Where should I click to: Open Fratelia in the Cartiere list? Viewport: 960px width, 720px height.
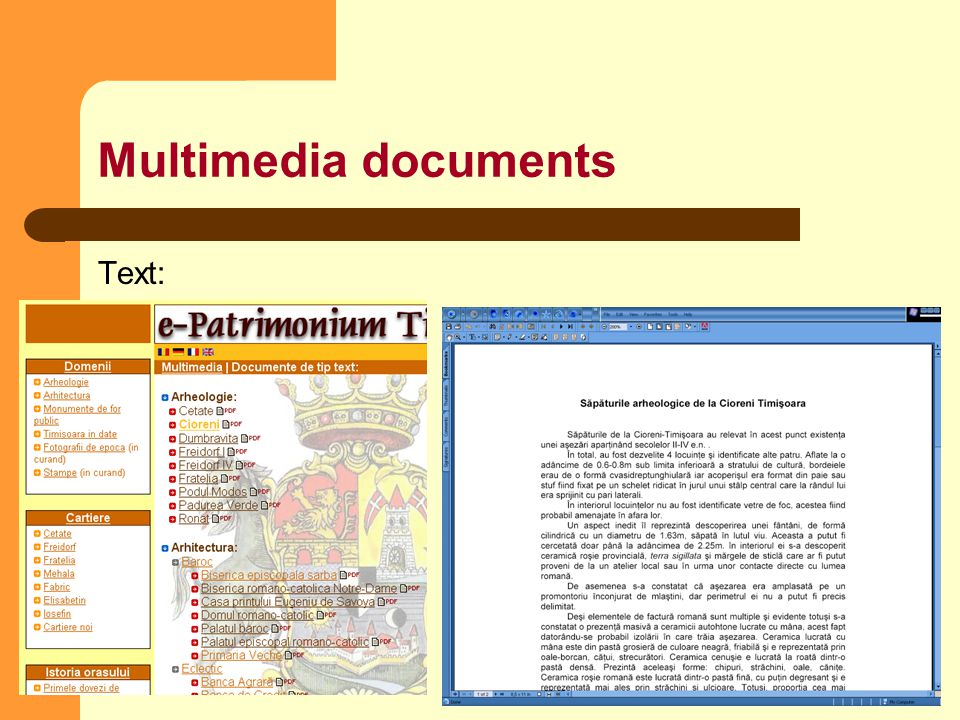[x=59, y=561]
